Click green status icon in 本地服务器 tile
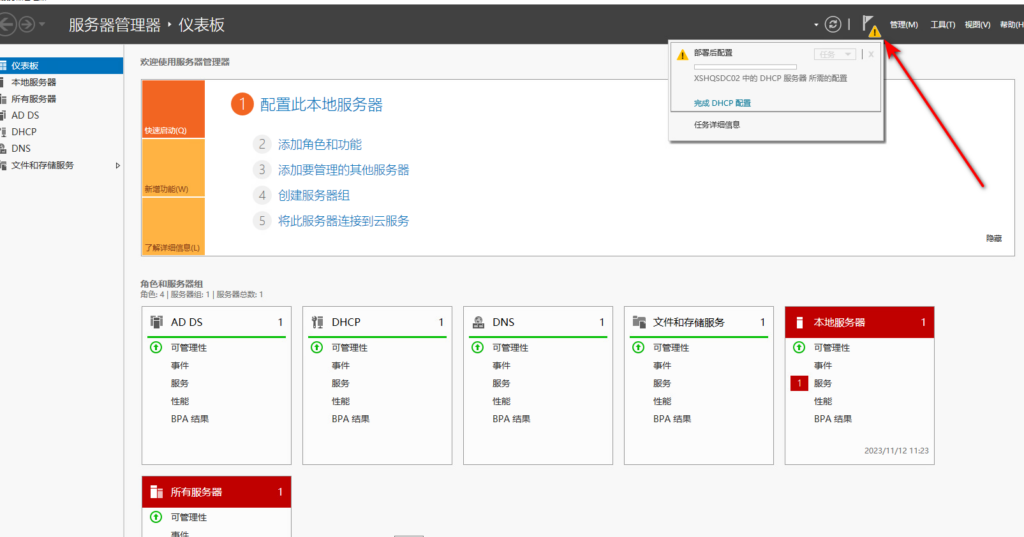This screenshot has width=1024, height=537. [x=799, y=348]
